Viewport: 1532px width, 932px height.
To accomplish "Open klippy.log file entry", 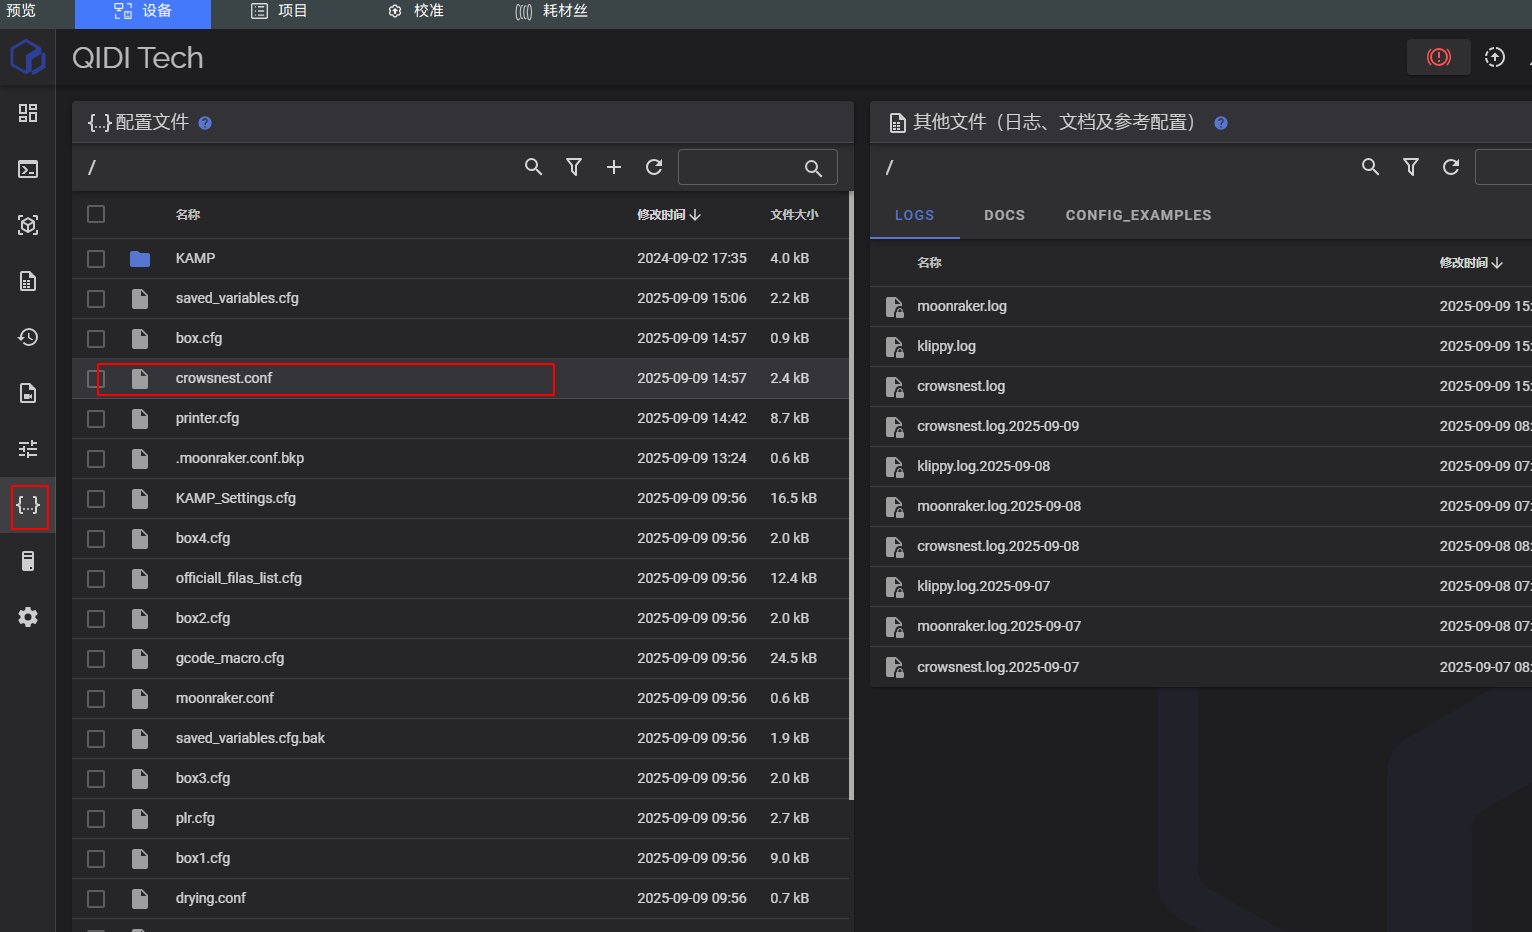I will [x=946, y=346].
